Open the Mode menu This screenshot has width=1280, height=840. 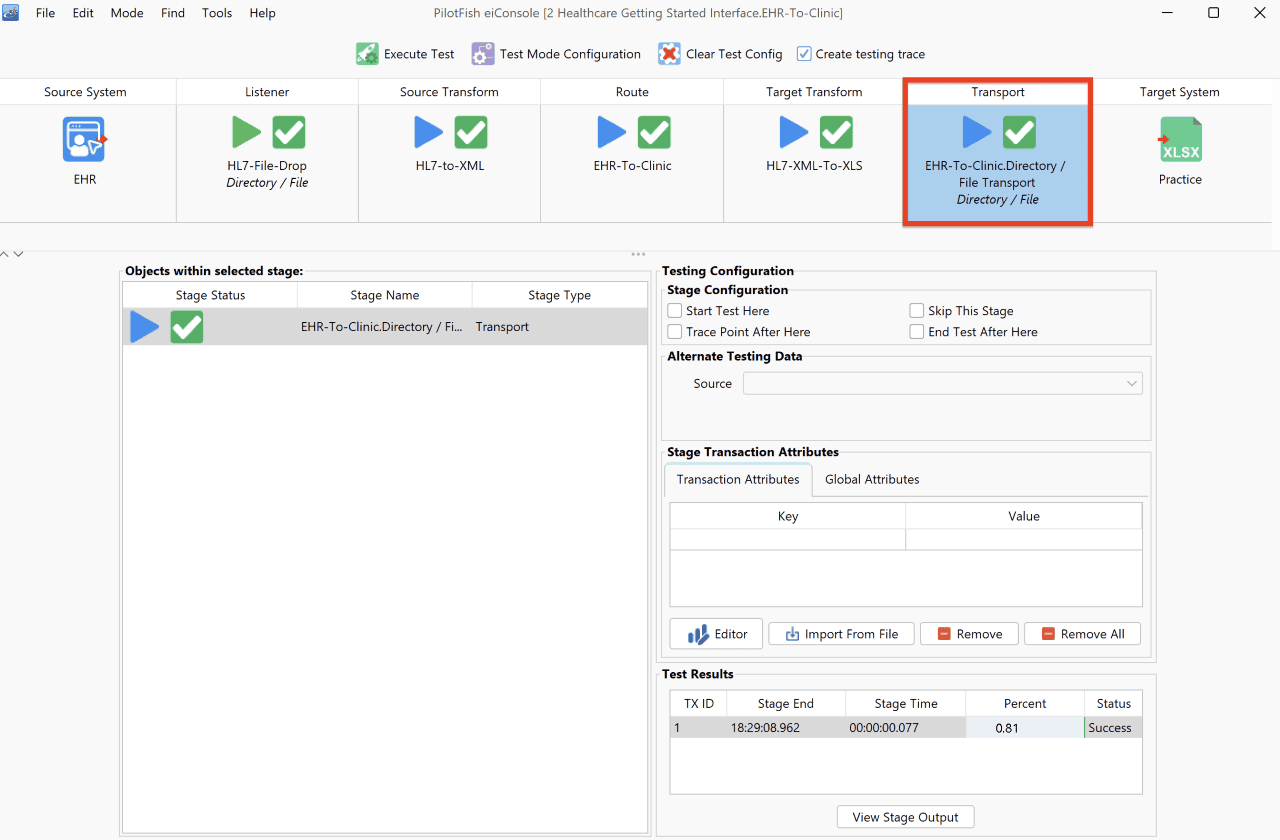[x=127, y=13]
